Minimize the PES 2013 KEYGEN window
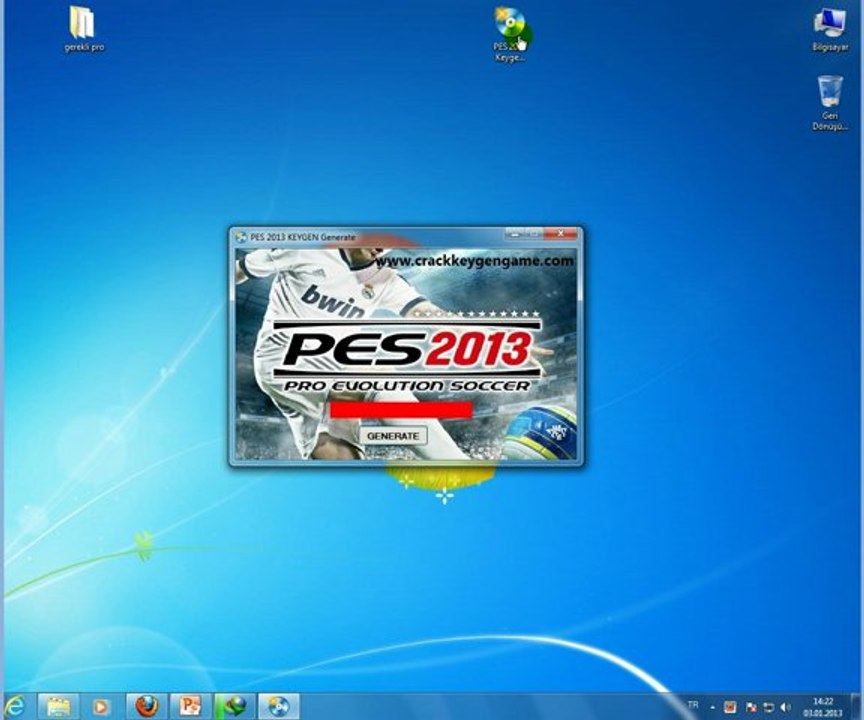864x720 pixels. [x=514, y=234]
